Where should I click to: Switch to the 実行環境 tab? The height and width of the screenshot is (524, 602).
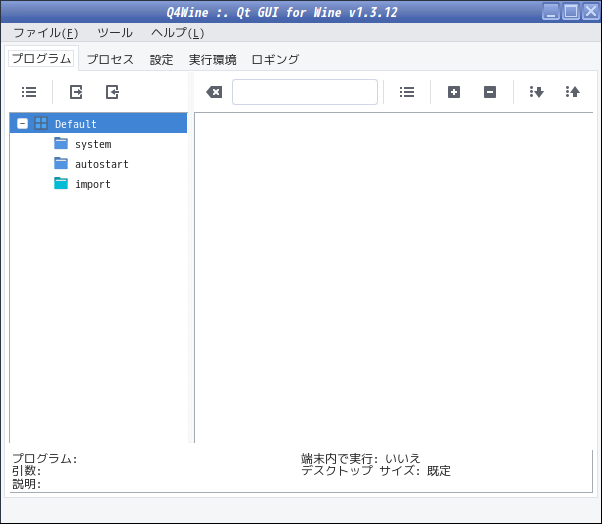click(212, 60)
